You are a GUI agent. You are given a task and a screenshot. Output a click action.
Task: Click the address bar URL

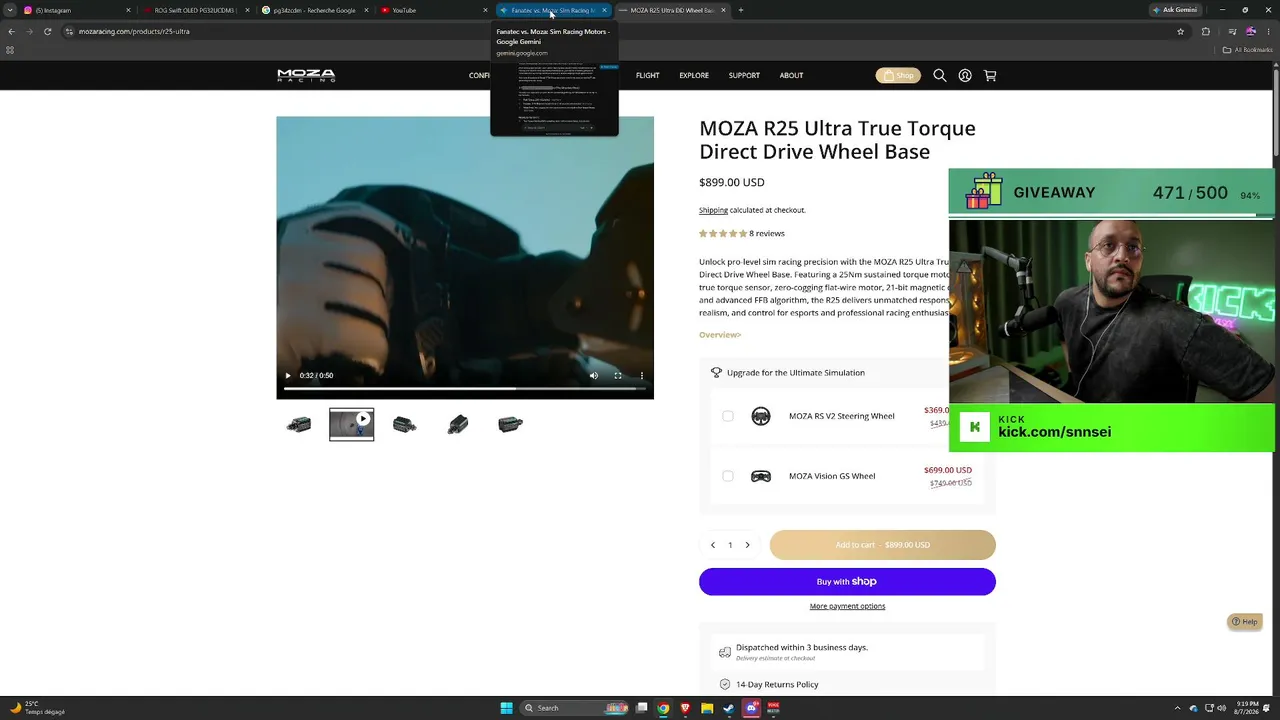click(x=134, y=31)
